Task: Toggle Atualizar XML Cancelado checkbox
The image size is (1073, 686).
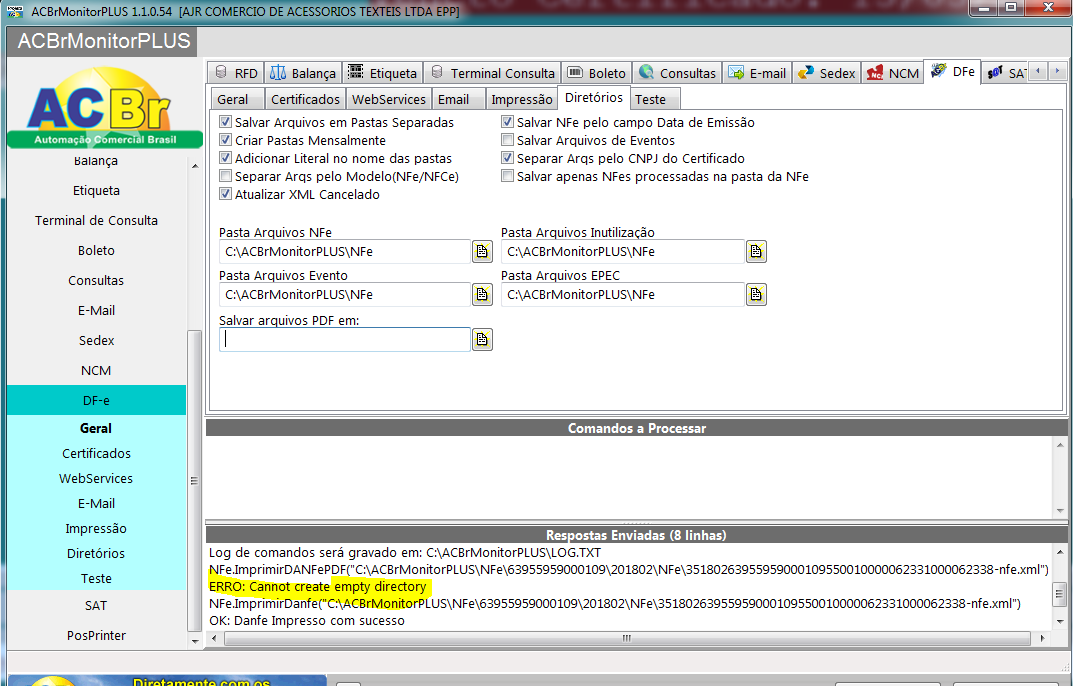Action: tap(225, 194)
